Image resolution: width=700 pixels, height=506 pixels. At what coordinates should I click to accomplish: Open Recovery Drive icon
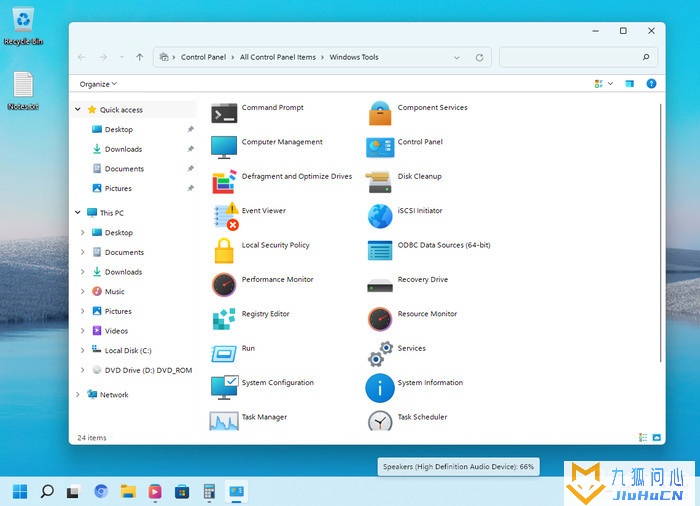click(x=380, y=285)
